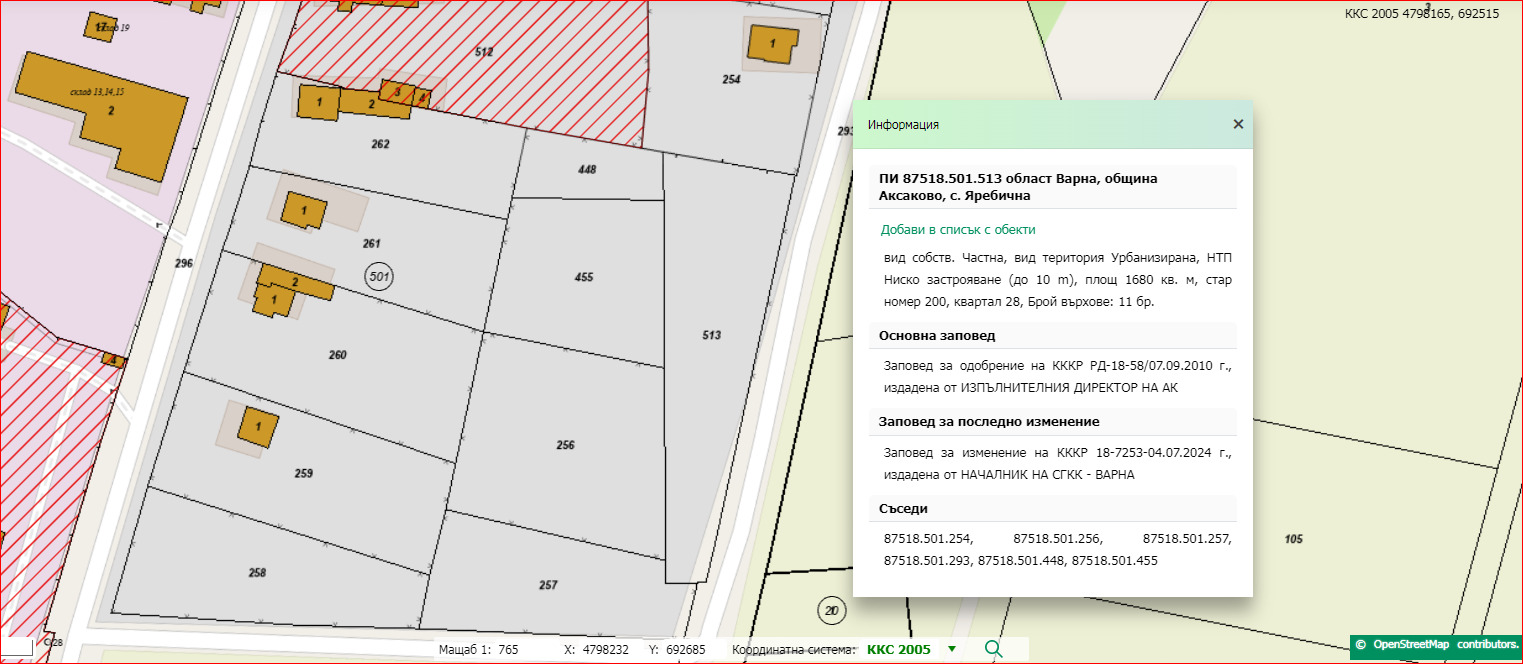Select neighbor parcel 87518.501.257 in popup

pos(1187,539)
